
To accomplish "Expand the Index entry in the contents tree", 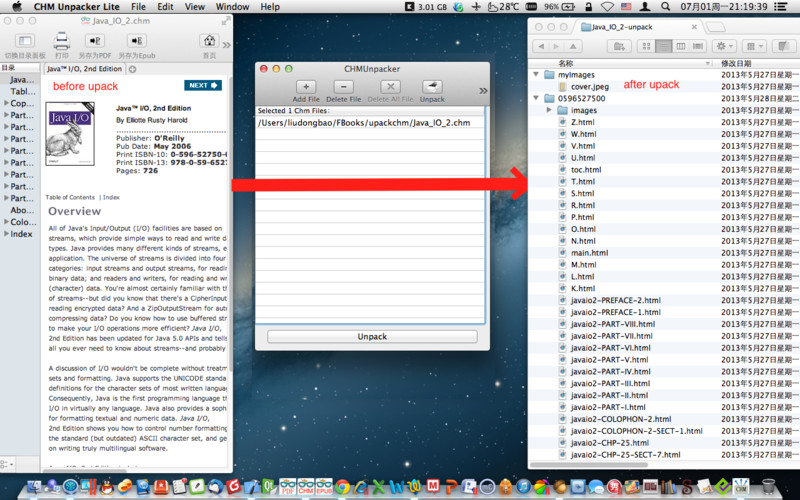I will pyautogui.click(x=6, y=234).
